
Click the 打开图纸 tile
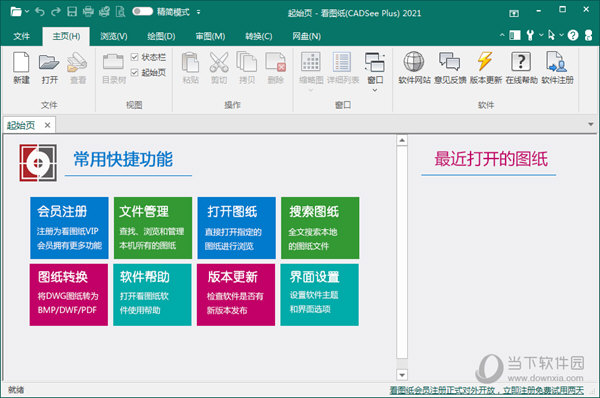[236, 228]
